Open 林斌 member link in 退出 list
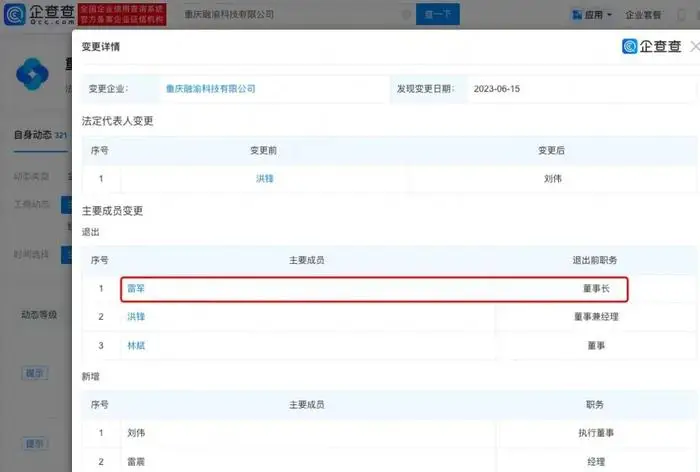 [x=136, y=345]
